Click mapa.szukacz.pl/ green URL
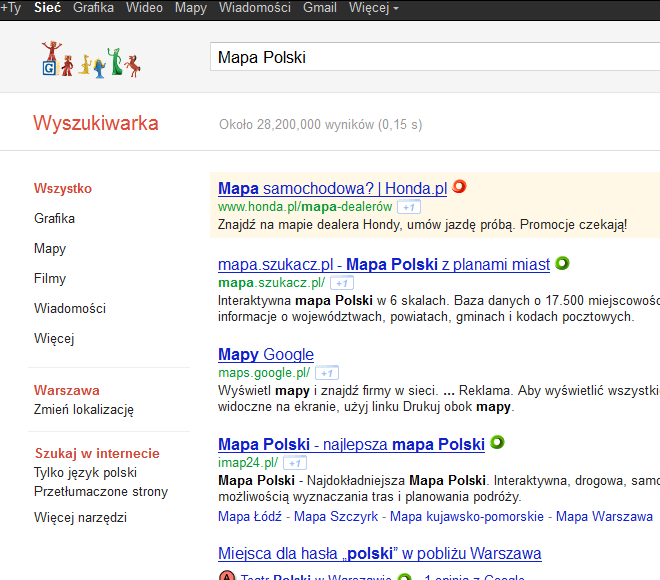The image size is (660, 580). tap(271, 283)
